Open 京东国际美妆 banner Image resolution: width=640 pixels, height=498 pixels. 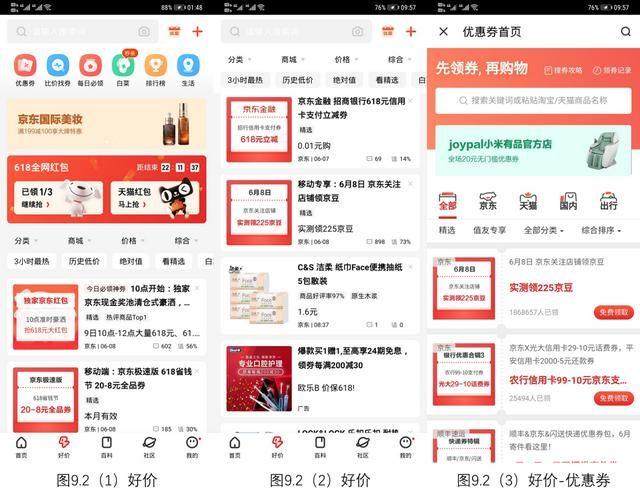(107, 125)
